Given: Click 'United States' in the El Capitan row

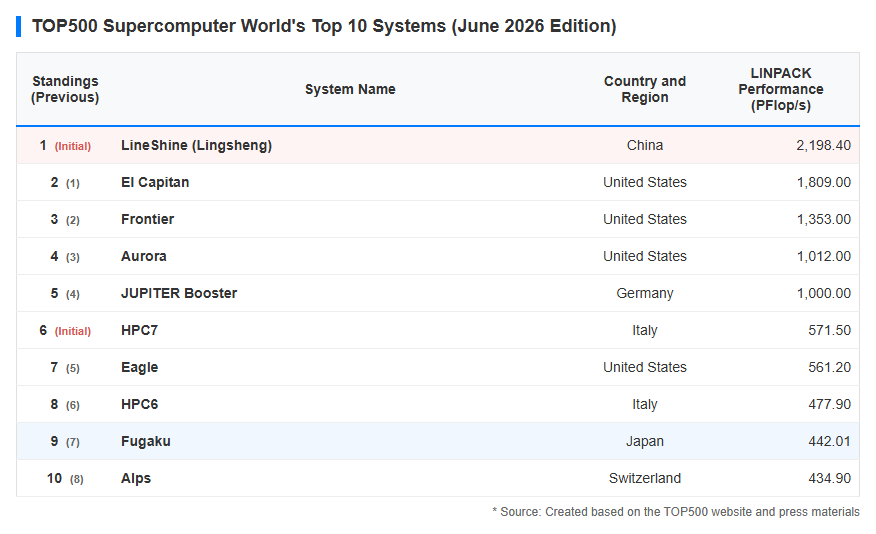Looking at the screenshot, I should click(x=645, y=182).
